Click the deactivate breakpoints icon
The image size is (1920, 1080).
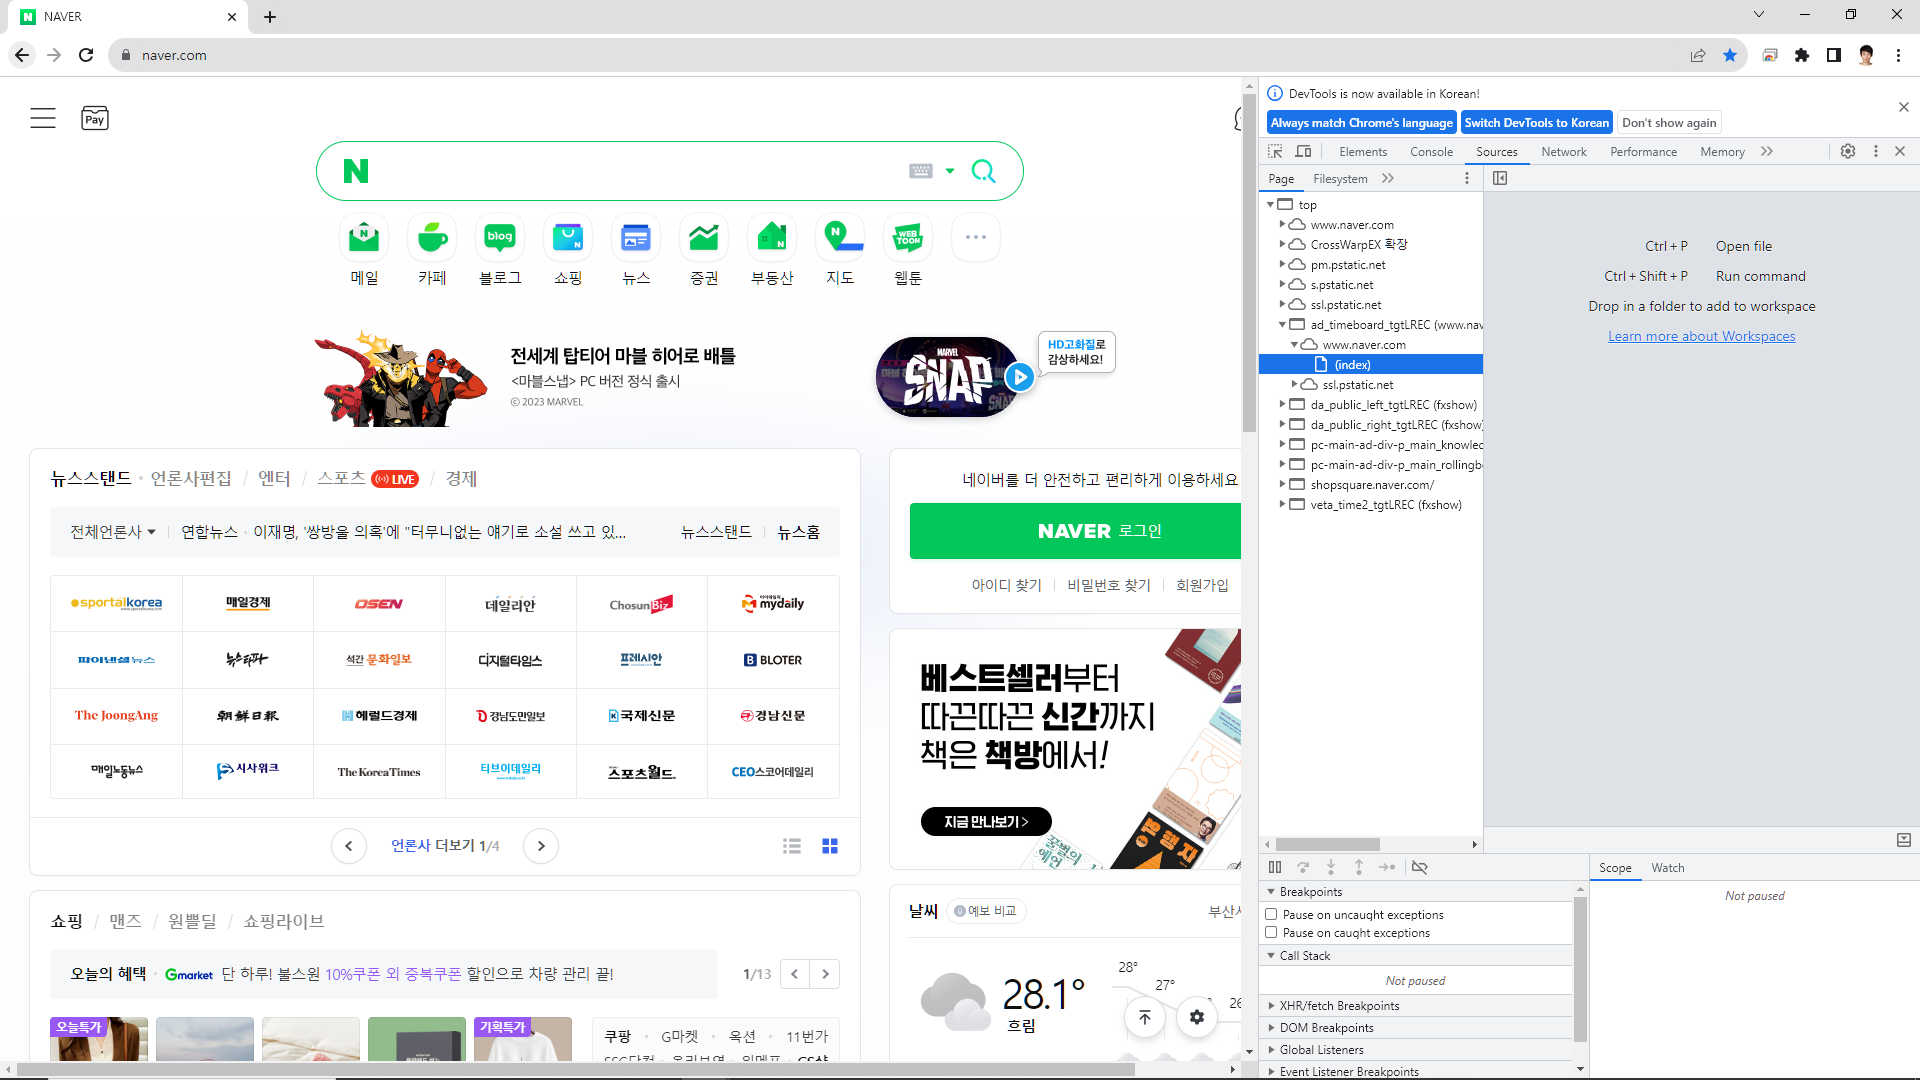click(x=1419, y=867)
